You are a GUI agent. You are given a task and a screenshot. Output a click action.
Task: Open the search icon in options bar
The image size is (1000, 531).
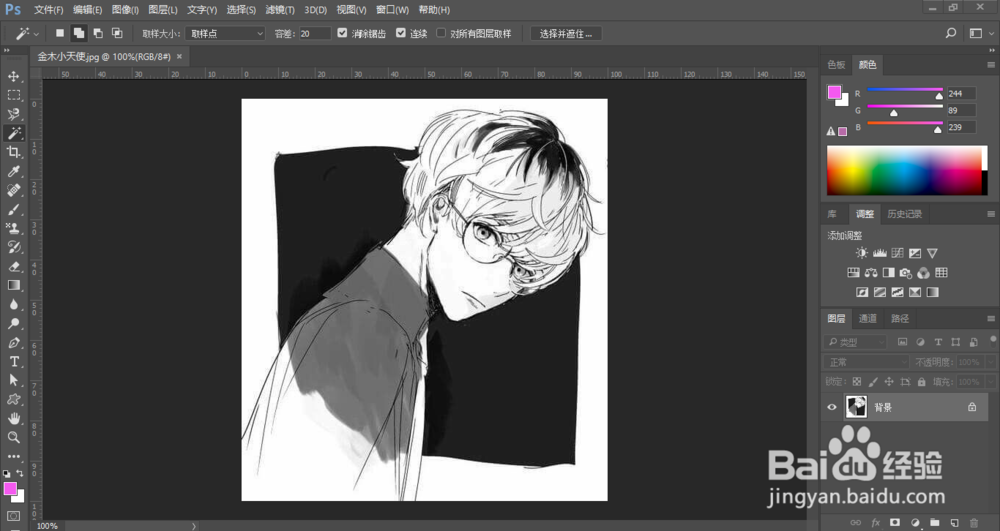[x=951, y=33]
